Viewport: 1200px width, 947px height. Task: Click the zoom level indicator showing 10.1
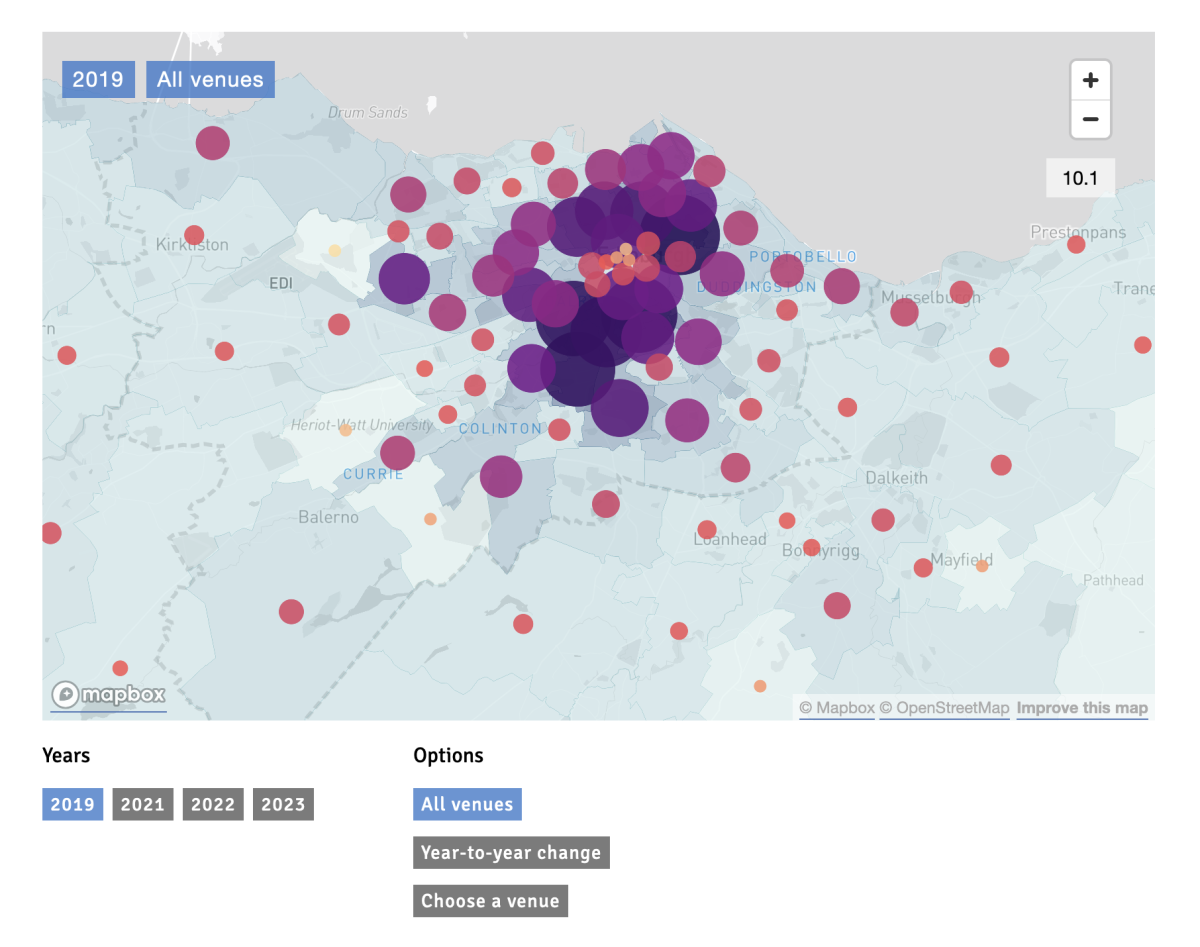click(x=1080, y=177)
